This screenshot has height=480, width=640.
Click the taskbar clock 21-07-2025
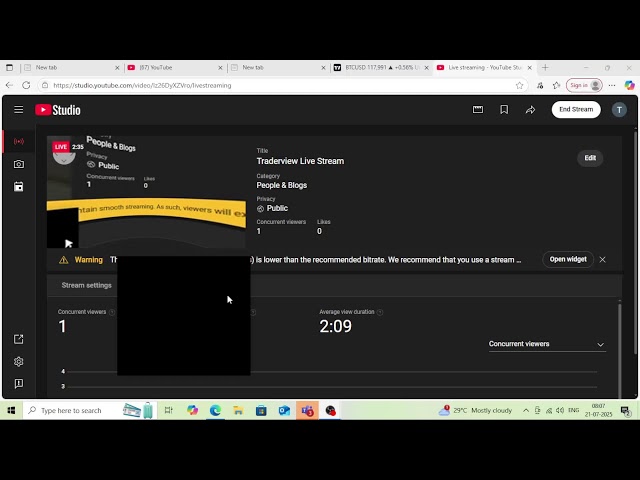pyautogui.click(x=598, y=410)
